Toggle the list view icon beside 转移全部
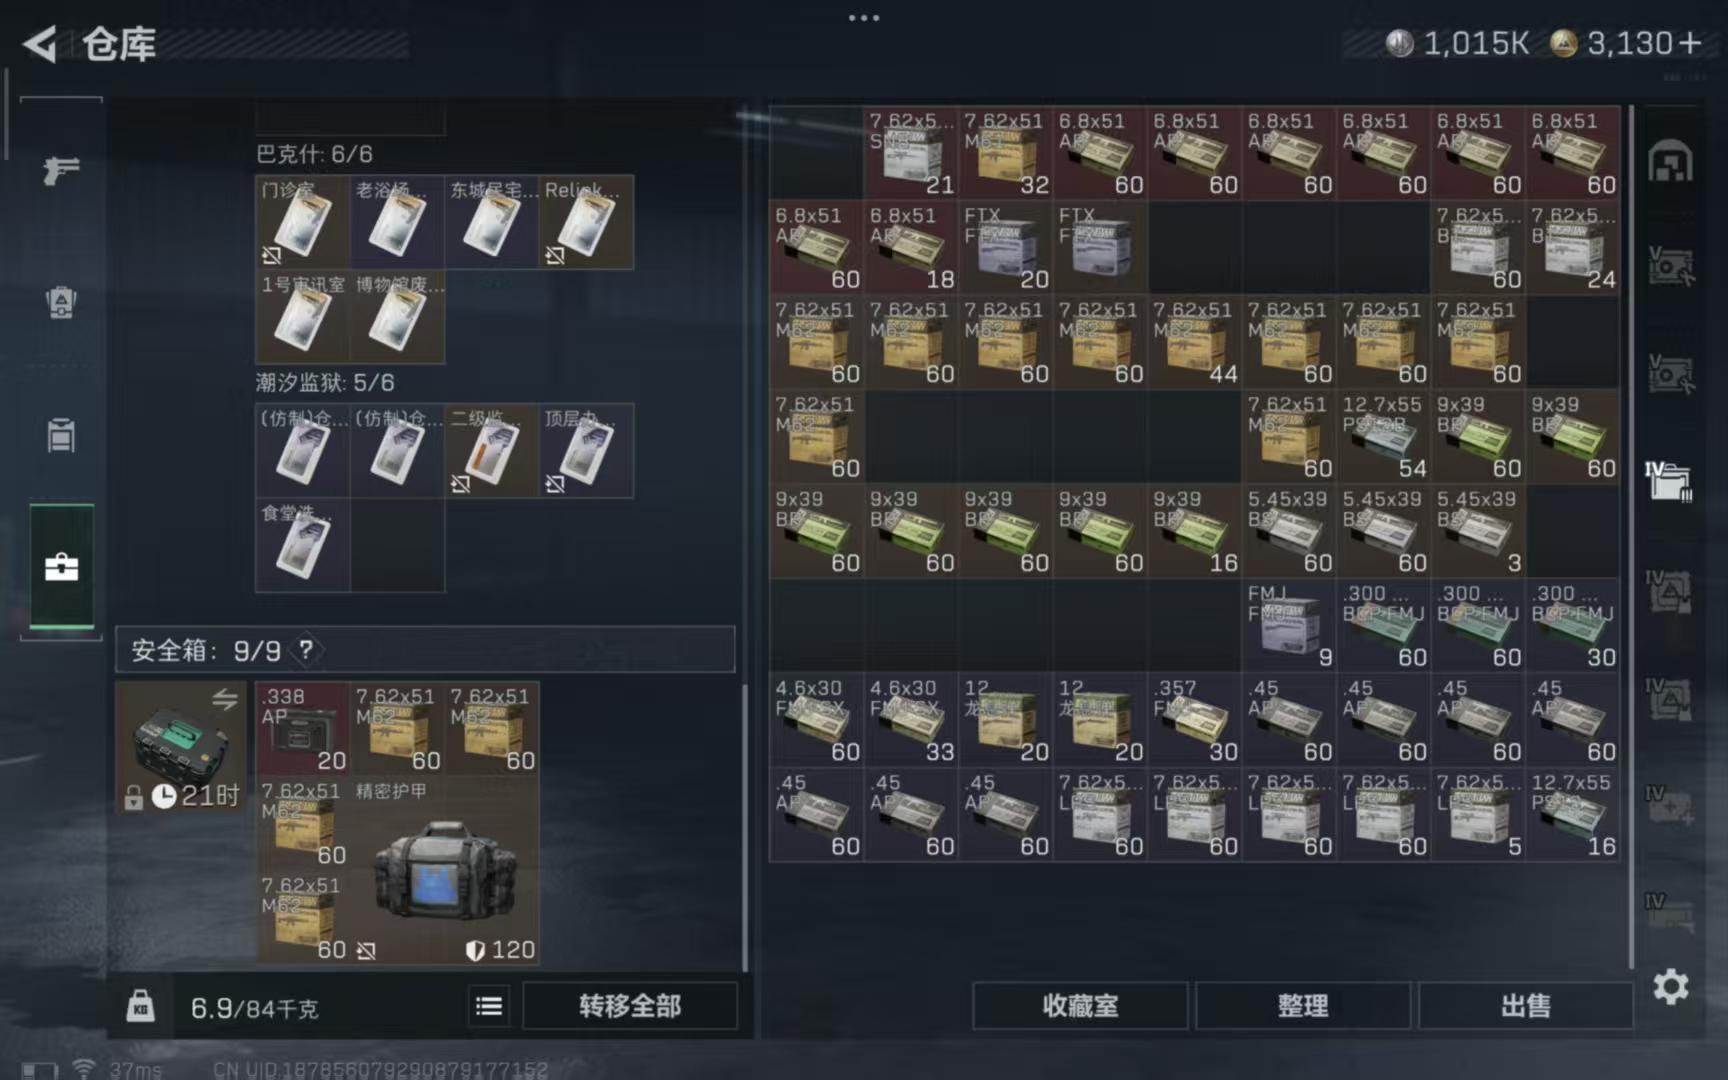 [489, 1005]
